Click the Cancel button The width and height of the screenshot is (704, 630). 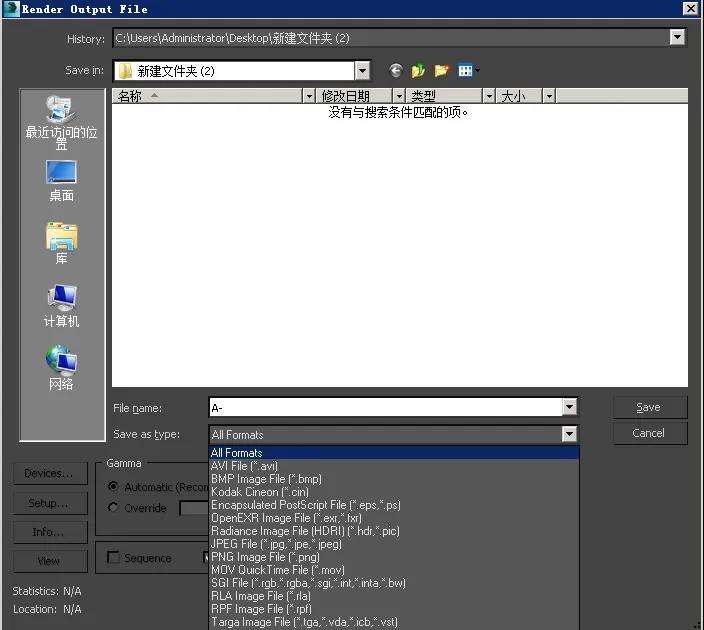click(x=649, y=433)
